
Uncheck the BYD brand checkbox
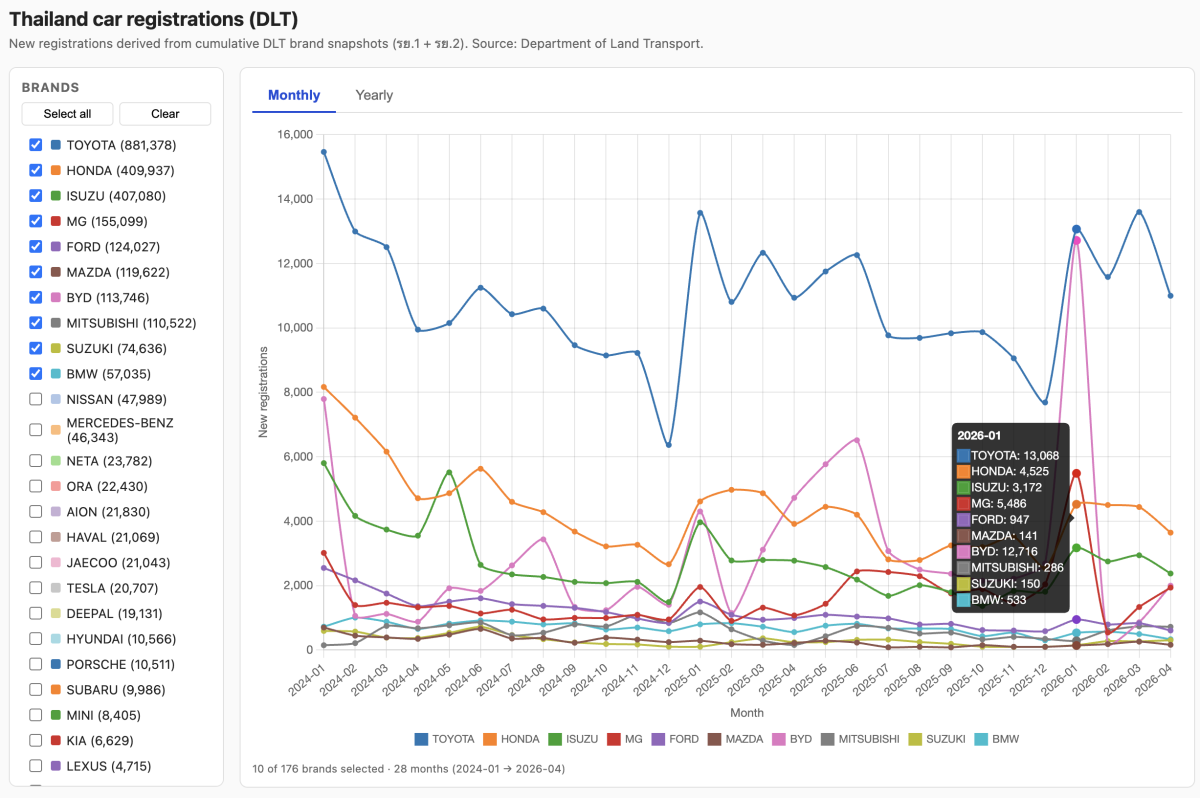(36, 298)
